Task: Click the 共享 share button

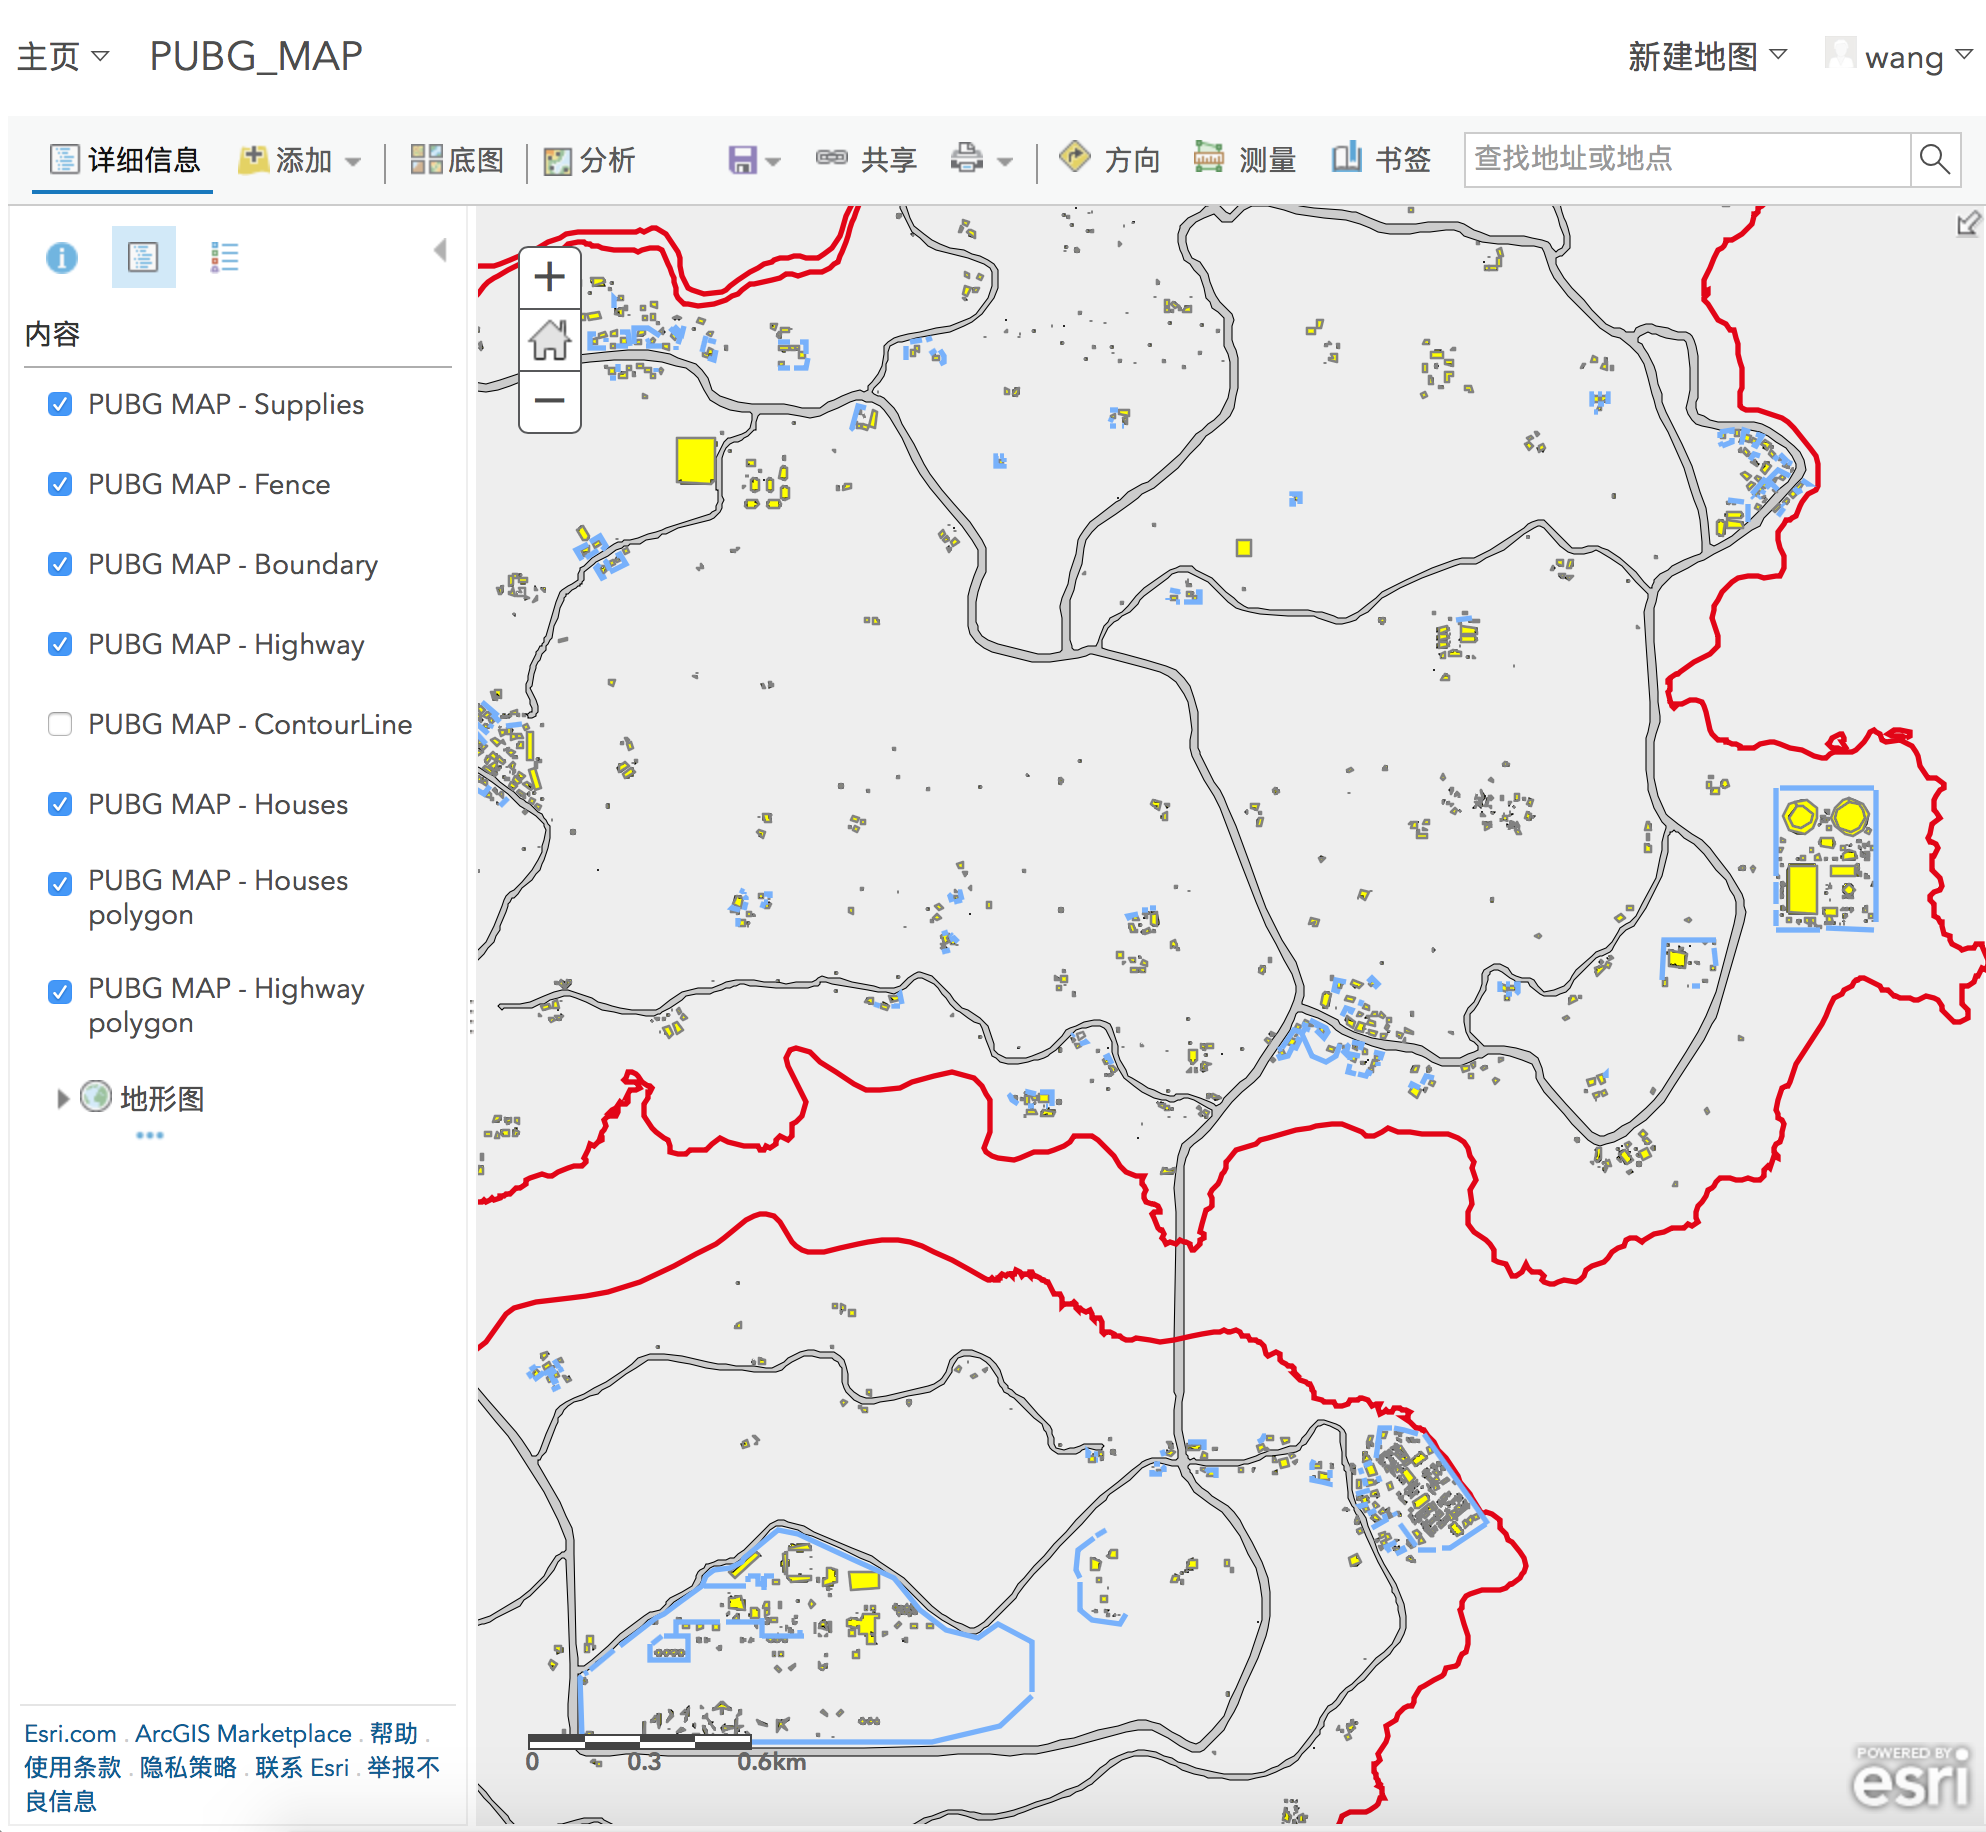Action: point(867,159)
